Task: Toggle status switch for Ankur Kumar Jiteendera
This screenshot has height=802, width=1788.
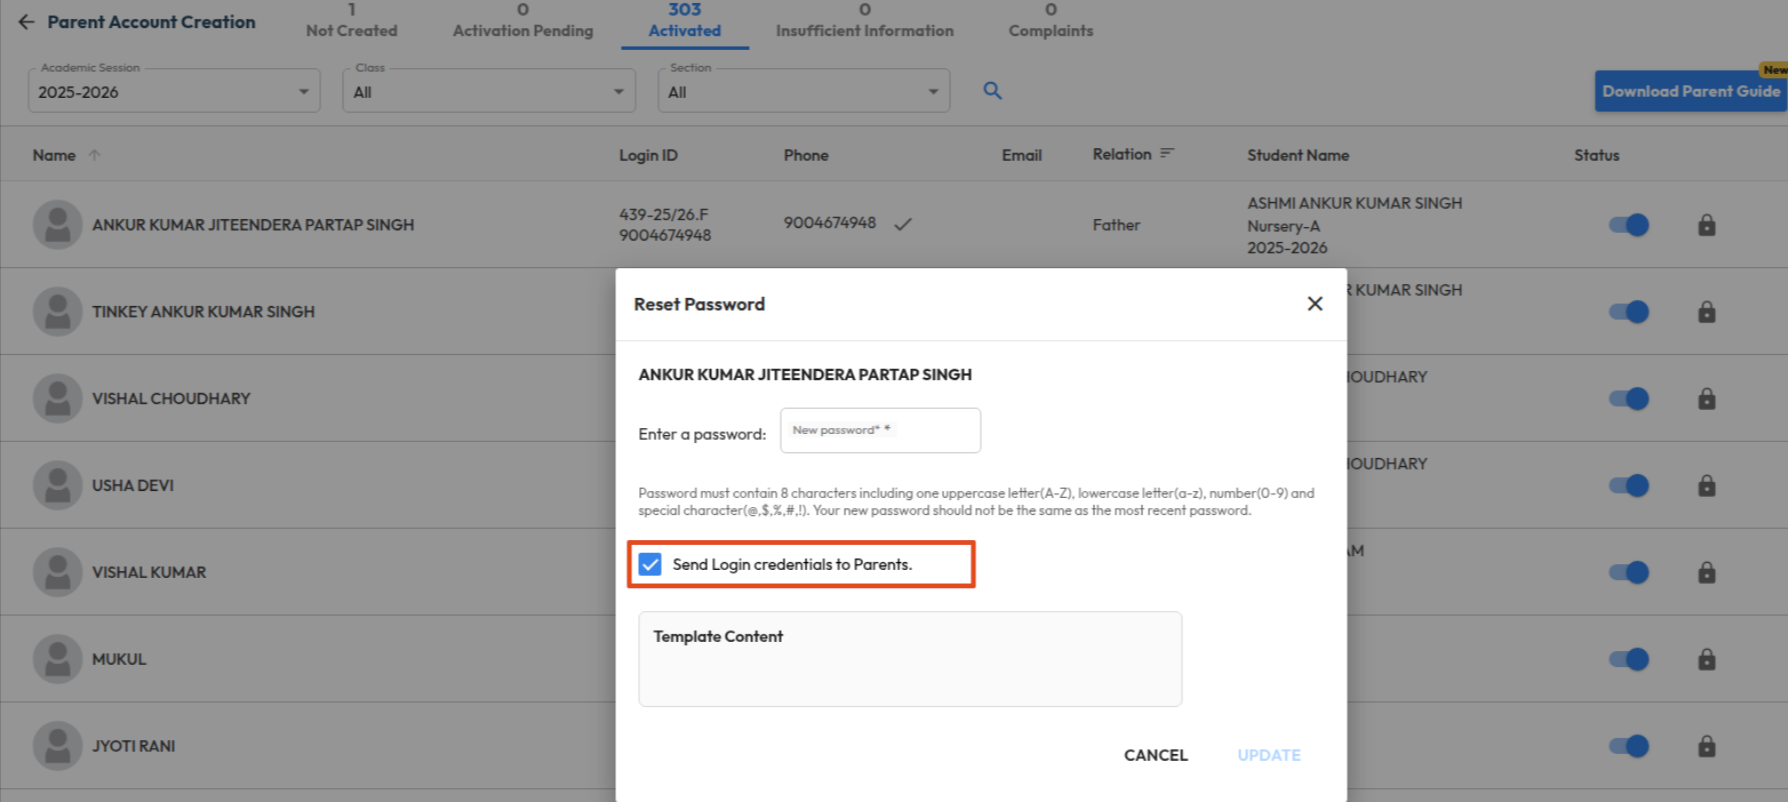Action: [x=1628, y=225]
